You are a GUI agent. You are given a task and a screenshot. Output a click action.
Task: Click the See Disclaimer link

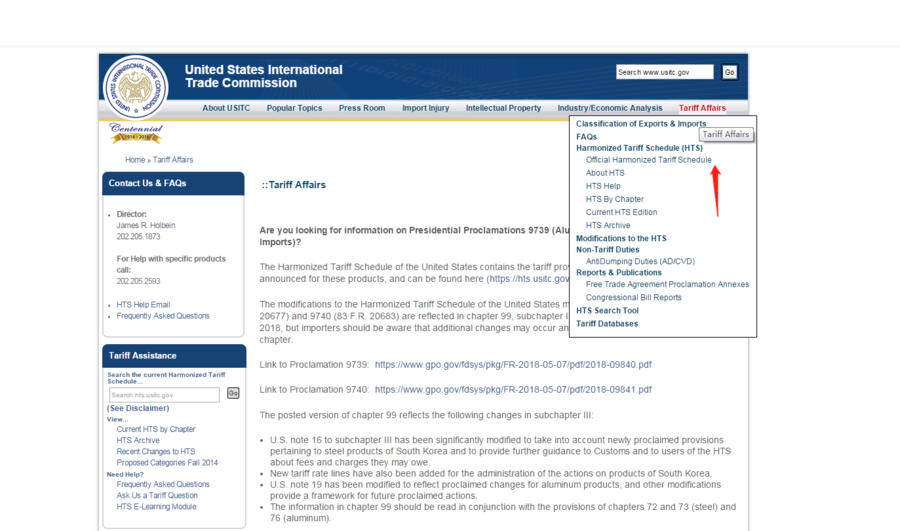138,408
